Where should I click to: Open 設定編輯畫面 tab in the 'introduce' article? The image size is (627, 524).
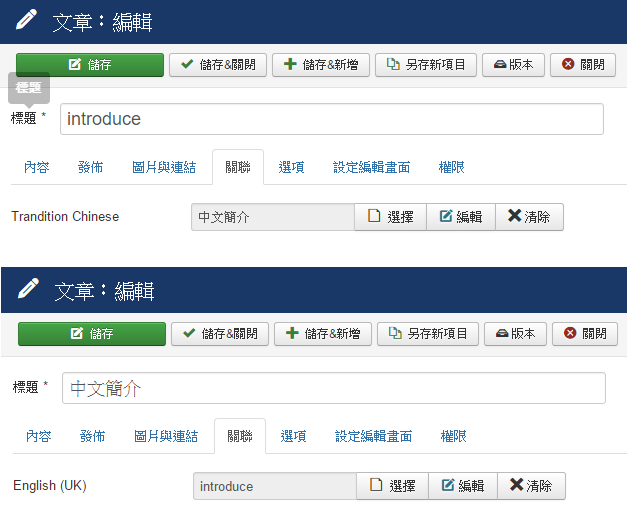point(371,167)
